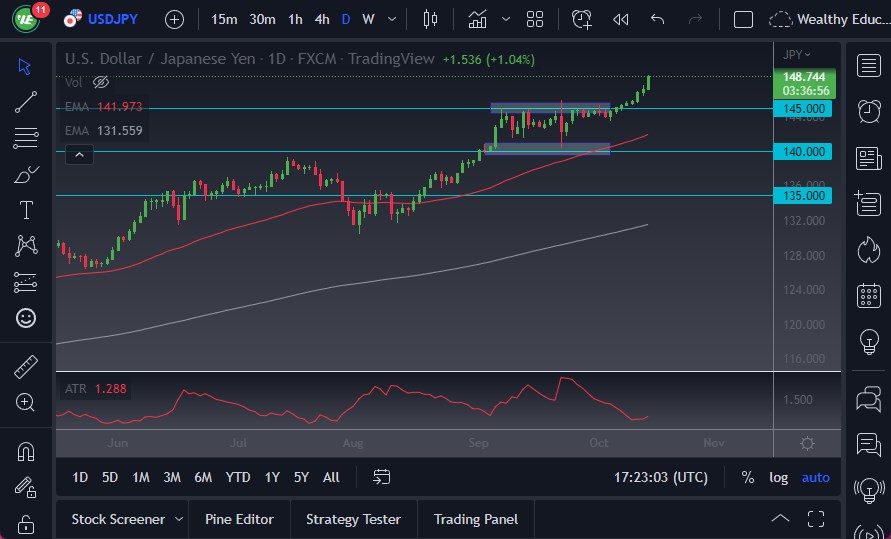The width and height of the screenshot is (891, 539).
Task: Open the hotlists flame icon
Action: [x=869, y=250]
